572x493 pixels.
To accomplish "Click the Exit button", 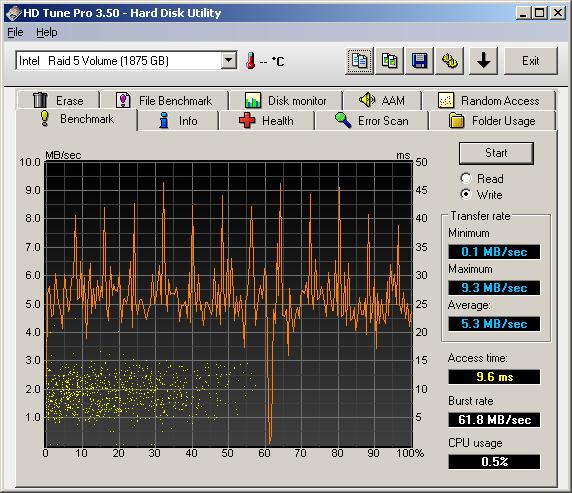I will (x=531, y=61).
